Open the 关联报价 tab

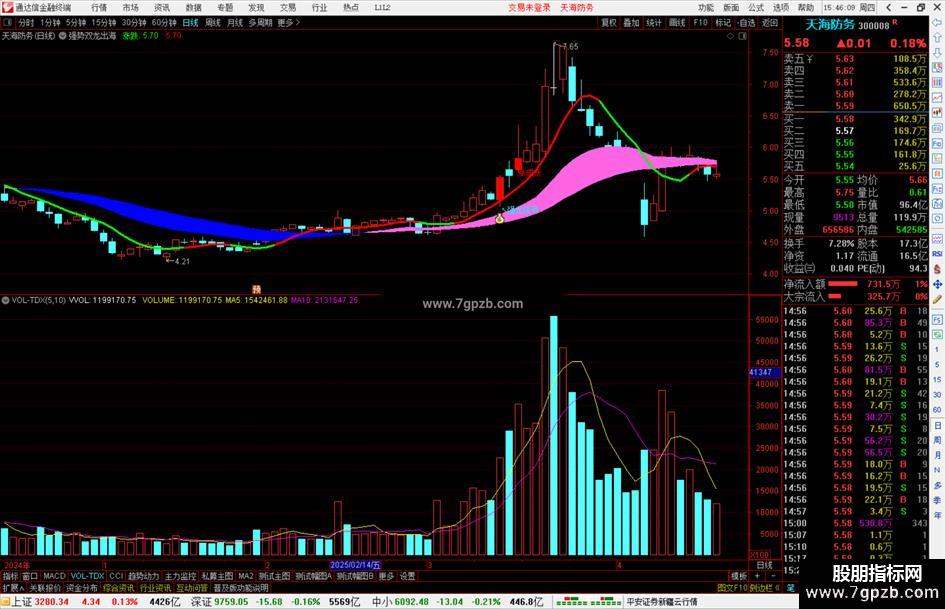point(45,587)
